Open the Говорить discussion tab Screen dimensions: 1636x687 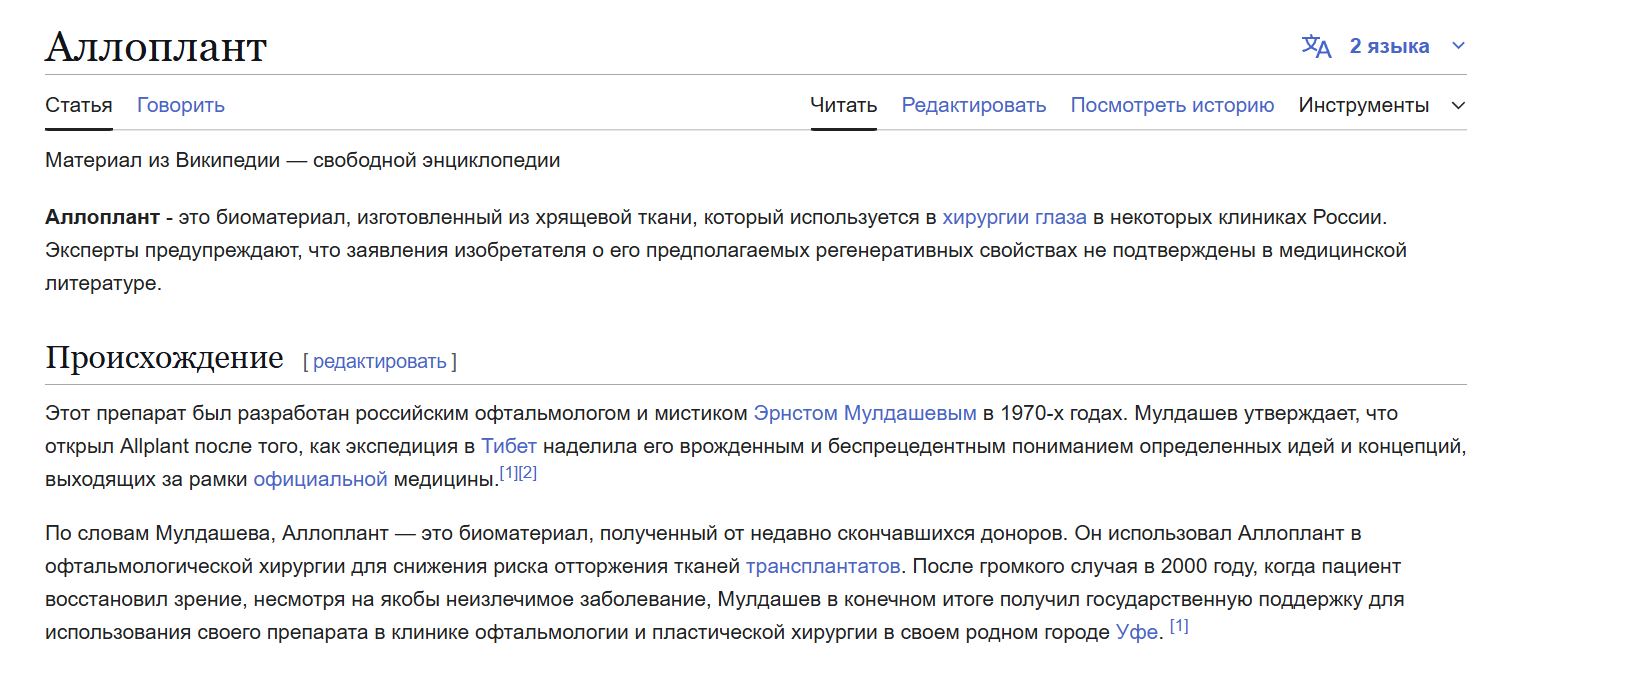181,105
